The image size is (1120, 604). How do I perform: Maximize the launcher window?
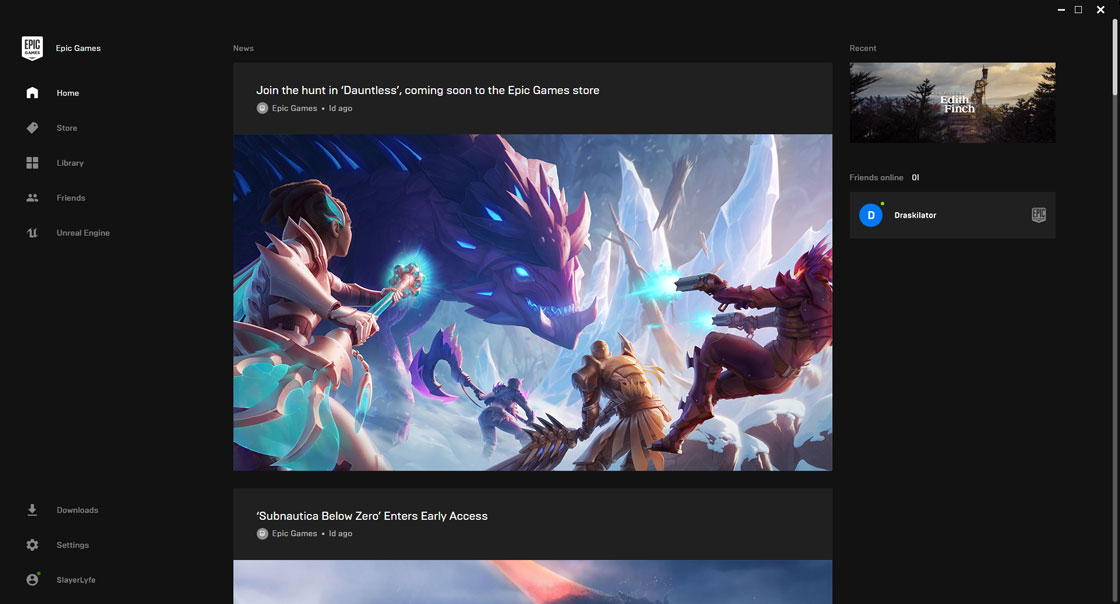pos(1078,10)
